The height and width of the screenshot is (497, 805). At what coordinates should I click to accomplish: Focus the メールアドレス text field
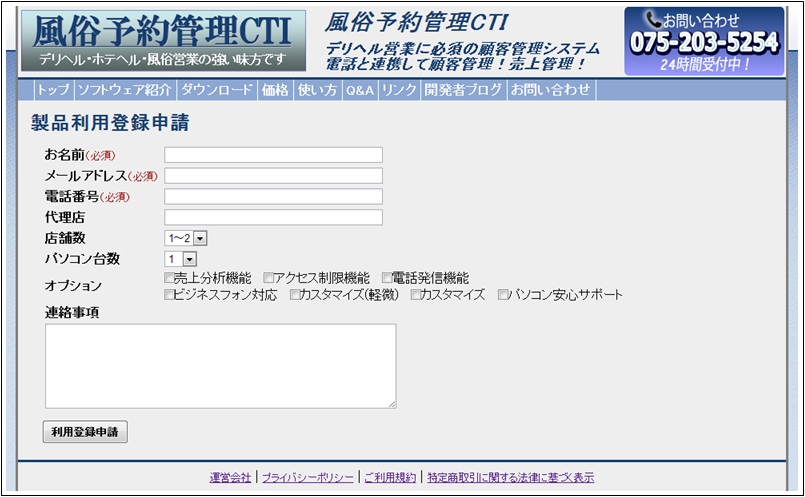coord(273,176)
